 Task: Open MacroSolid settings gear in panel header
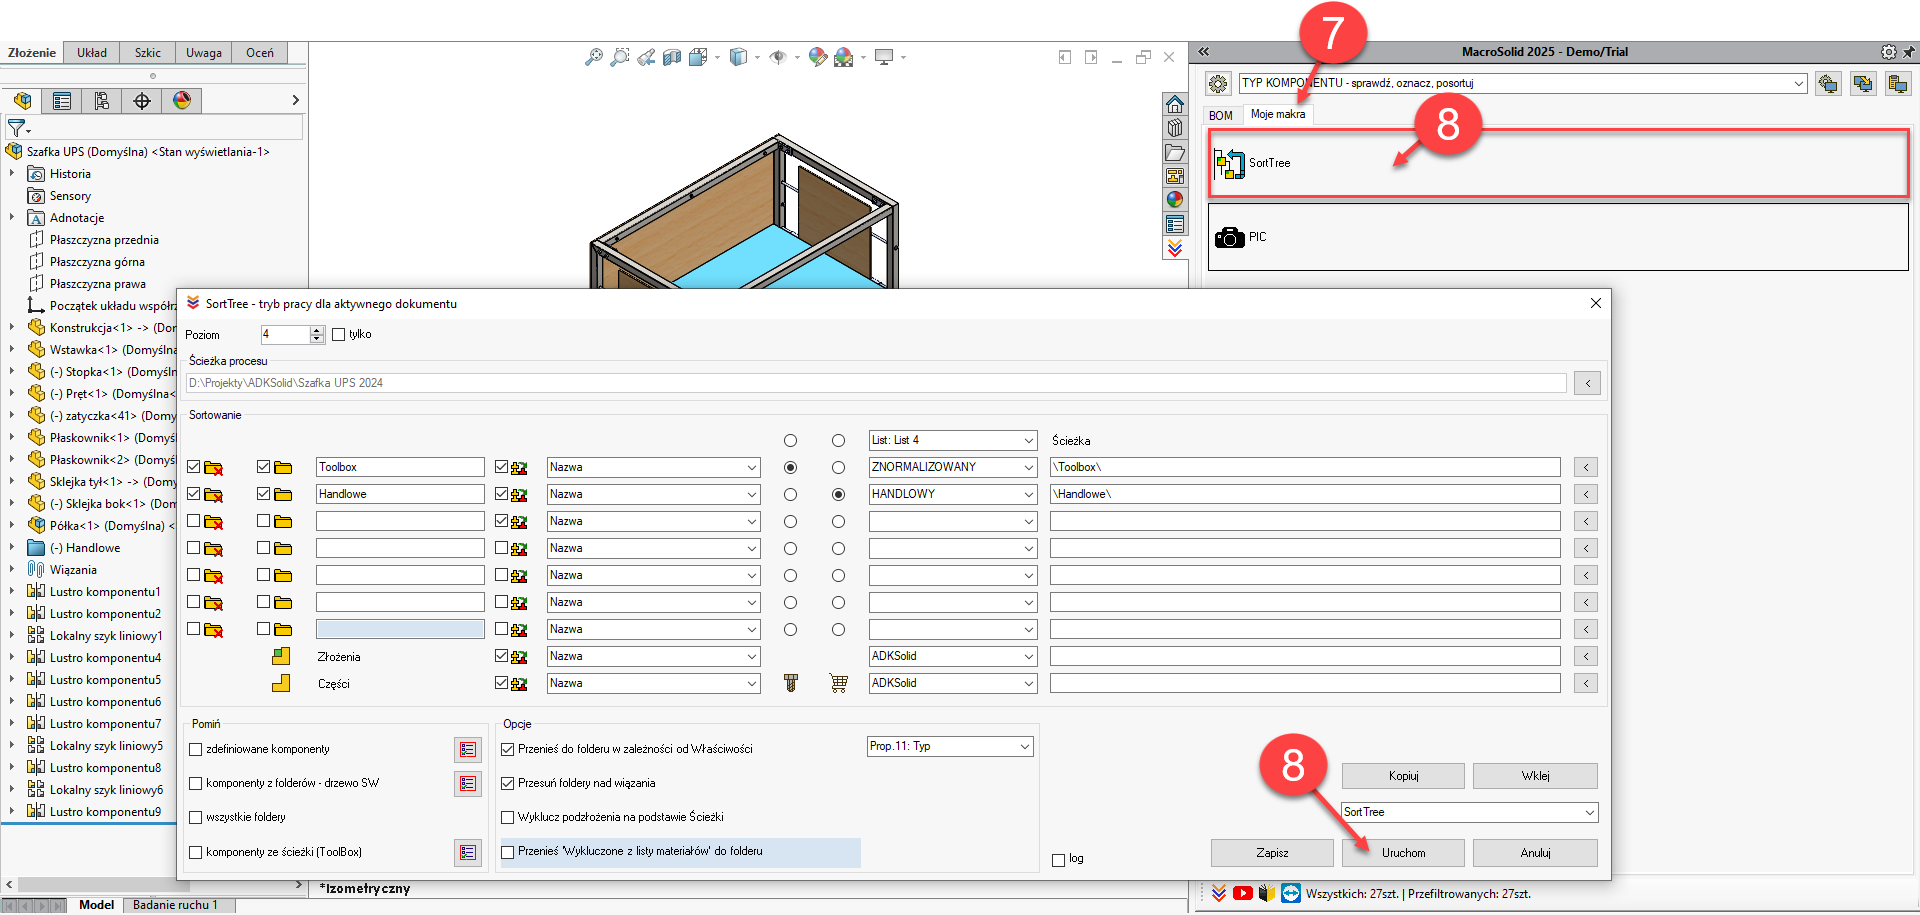[1888, 52]
